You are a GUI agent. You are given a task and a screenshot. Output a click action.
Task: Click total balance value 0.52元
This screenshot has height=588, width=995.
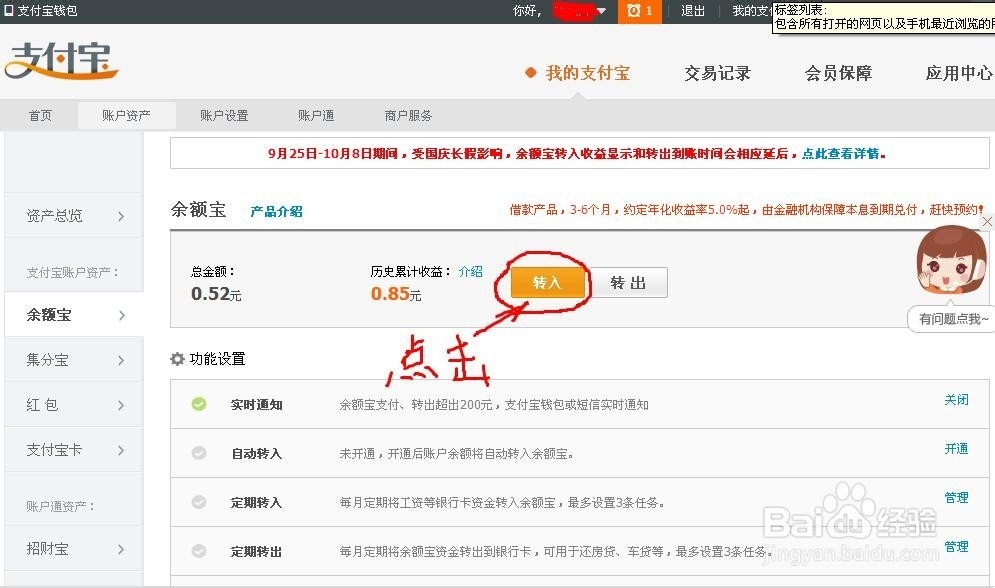(x=216, y=294)
